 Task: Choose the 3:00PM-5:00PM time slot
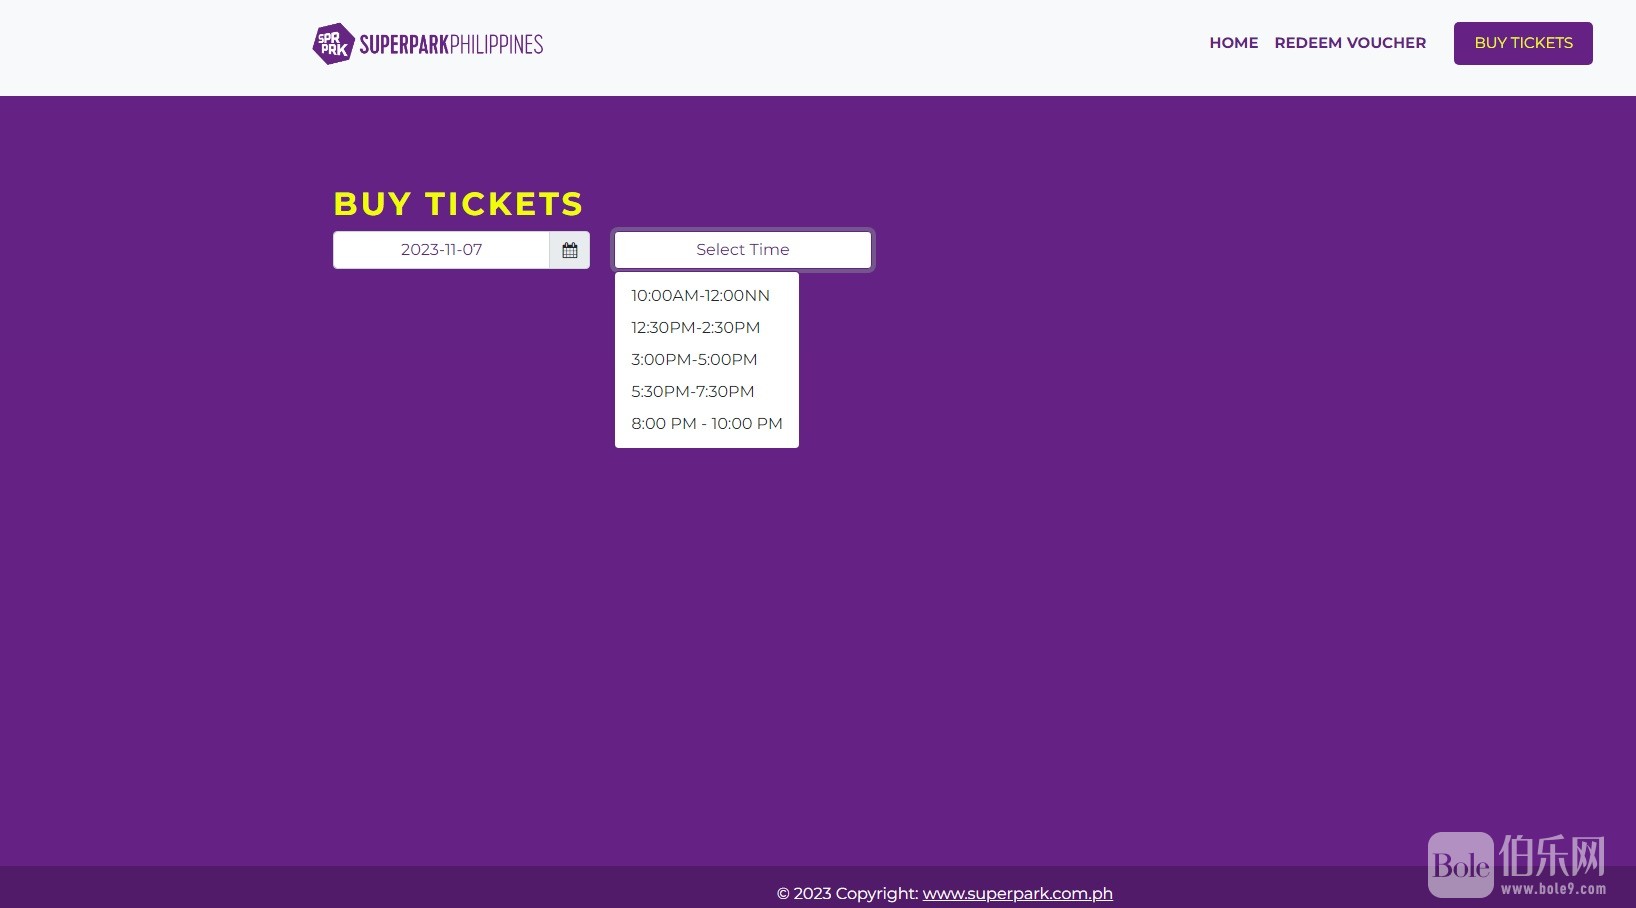click(706, 360)
